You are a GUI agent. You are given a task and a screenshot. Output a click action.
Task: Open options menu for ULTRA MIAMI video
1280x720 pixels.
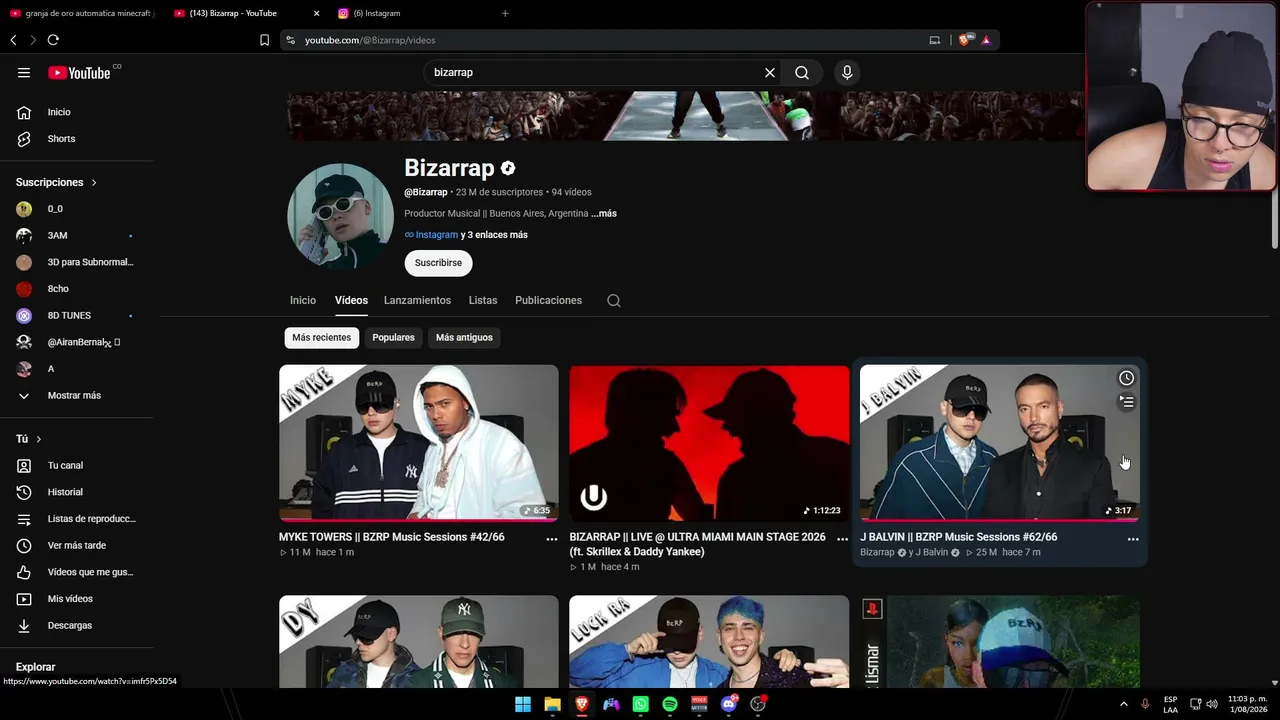tap(842, 539)
